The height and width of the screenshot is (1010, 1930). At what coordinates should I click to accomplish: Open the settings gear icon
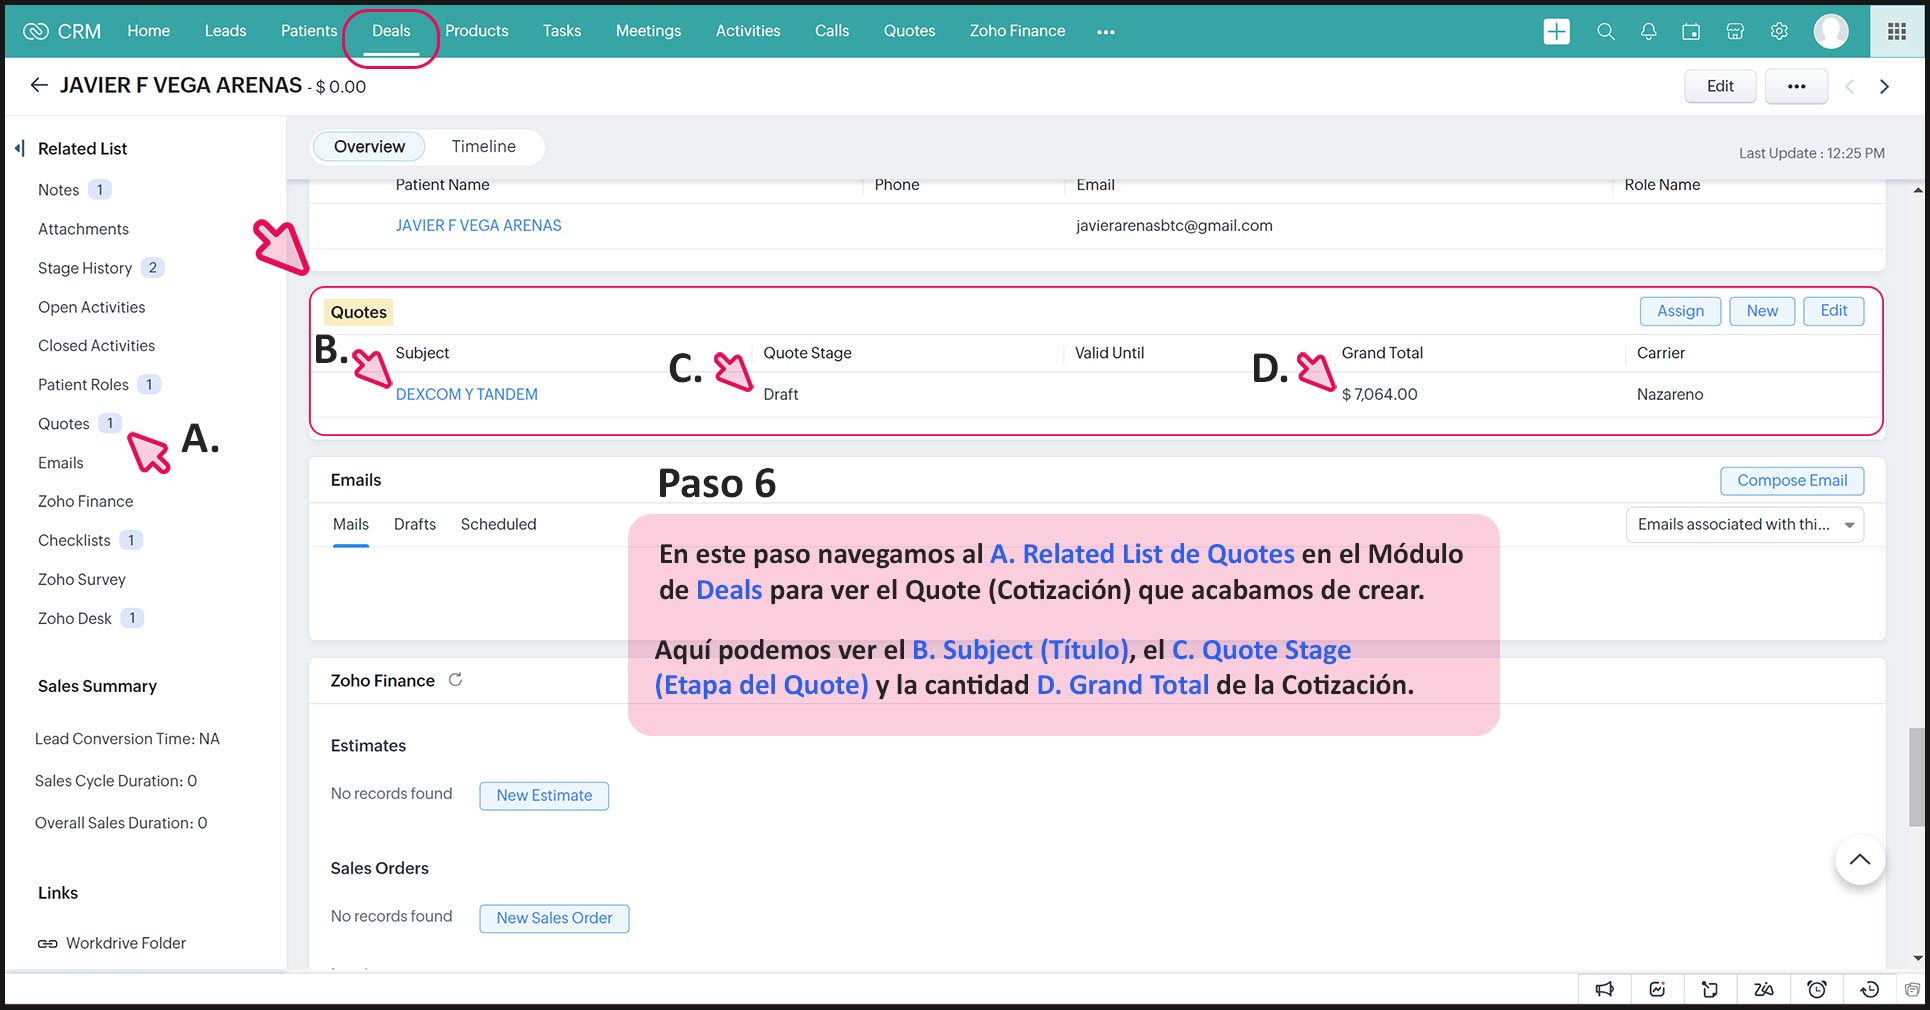coord(1779,32)
